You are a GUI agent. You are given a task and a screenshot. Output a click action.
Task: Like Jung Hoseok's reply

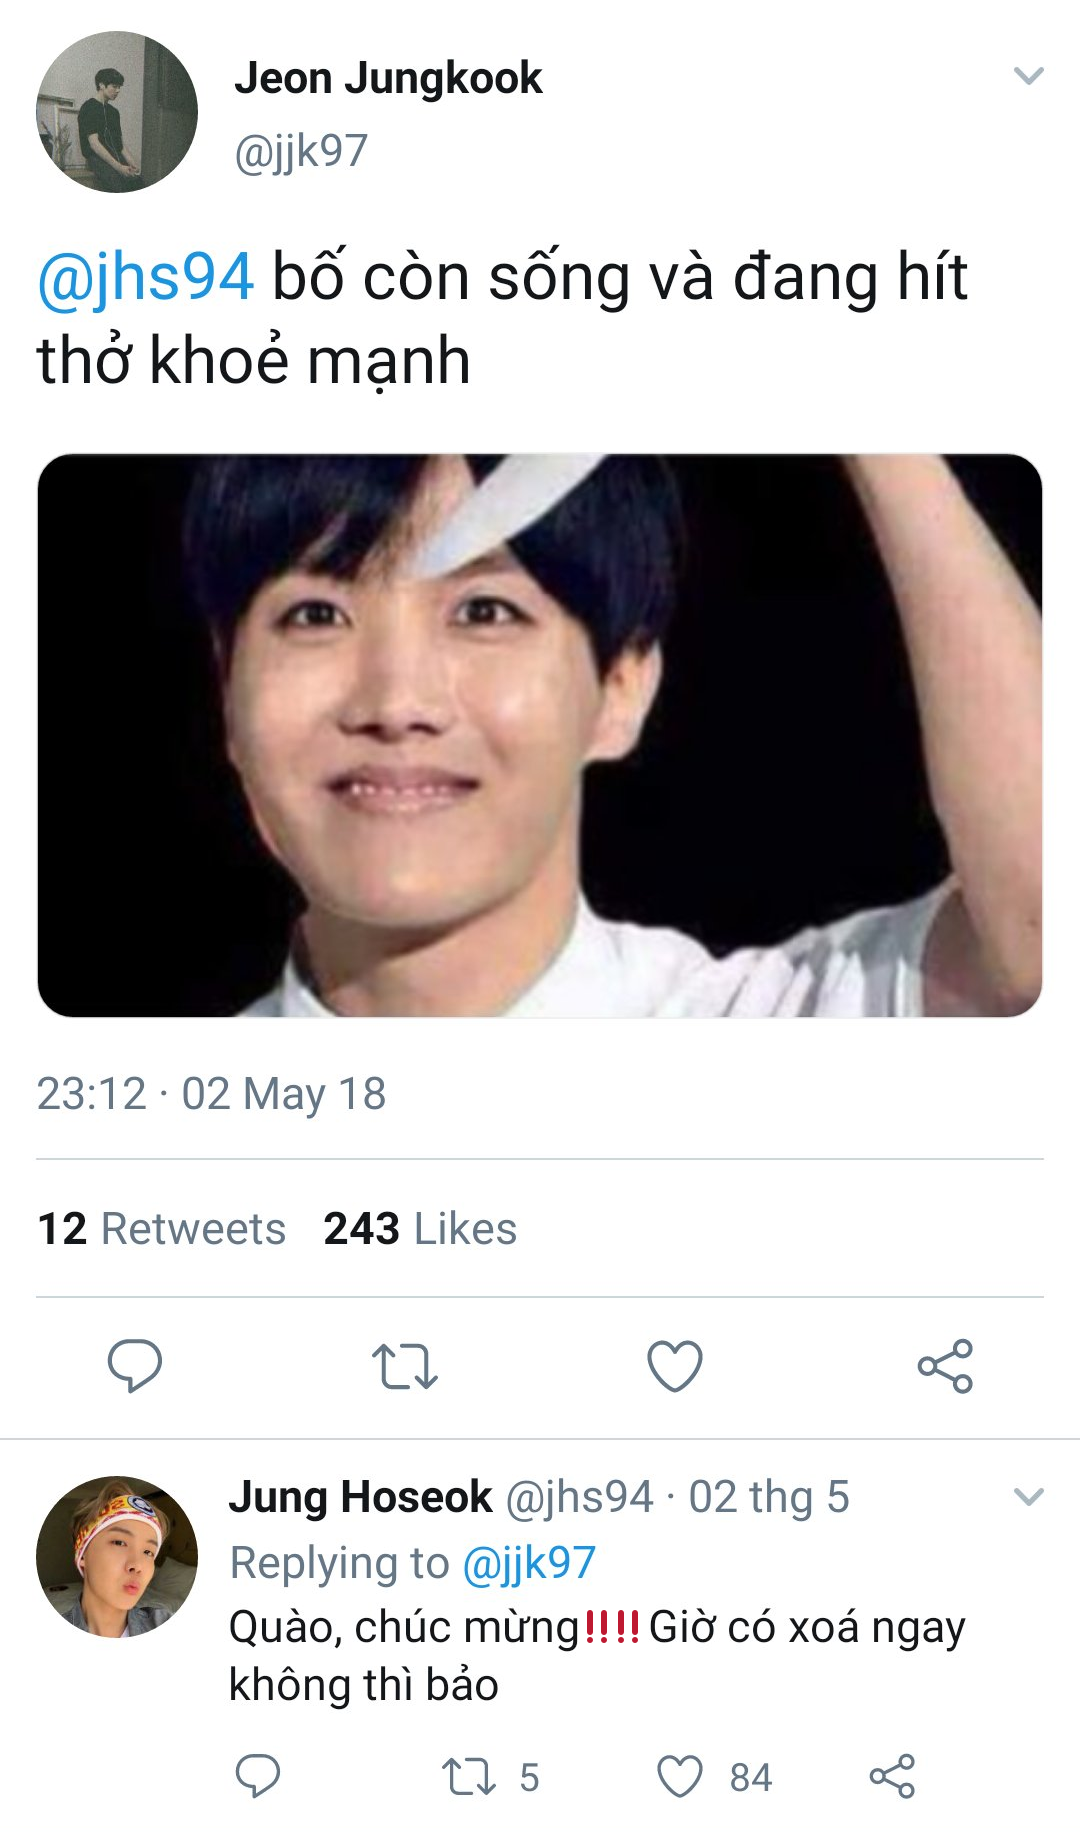tap(680, 1777)
